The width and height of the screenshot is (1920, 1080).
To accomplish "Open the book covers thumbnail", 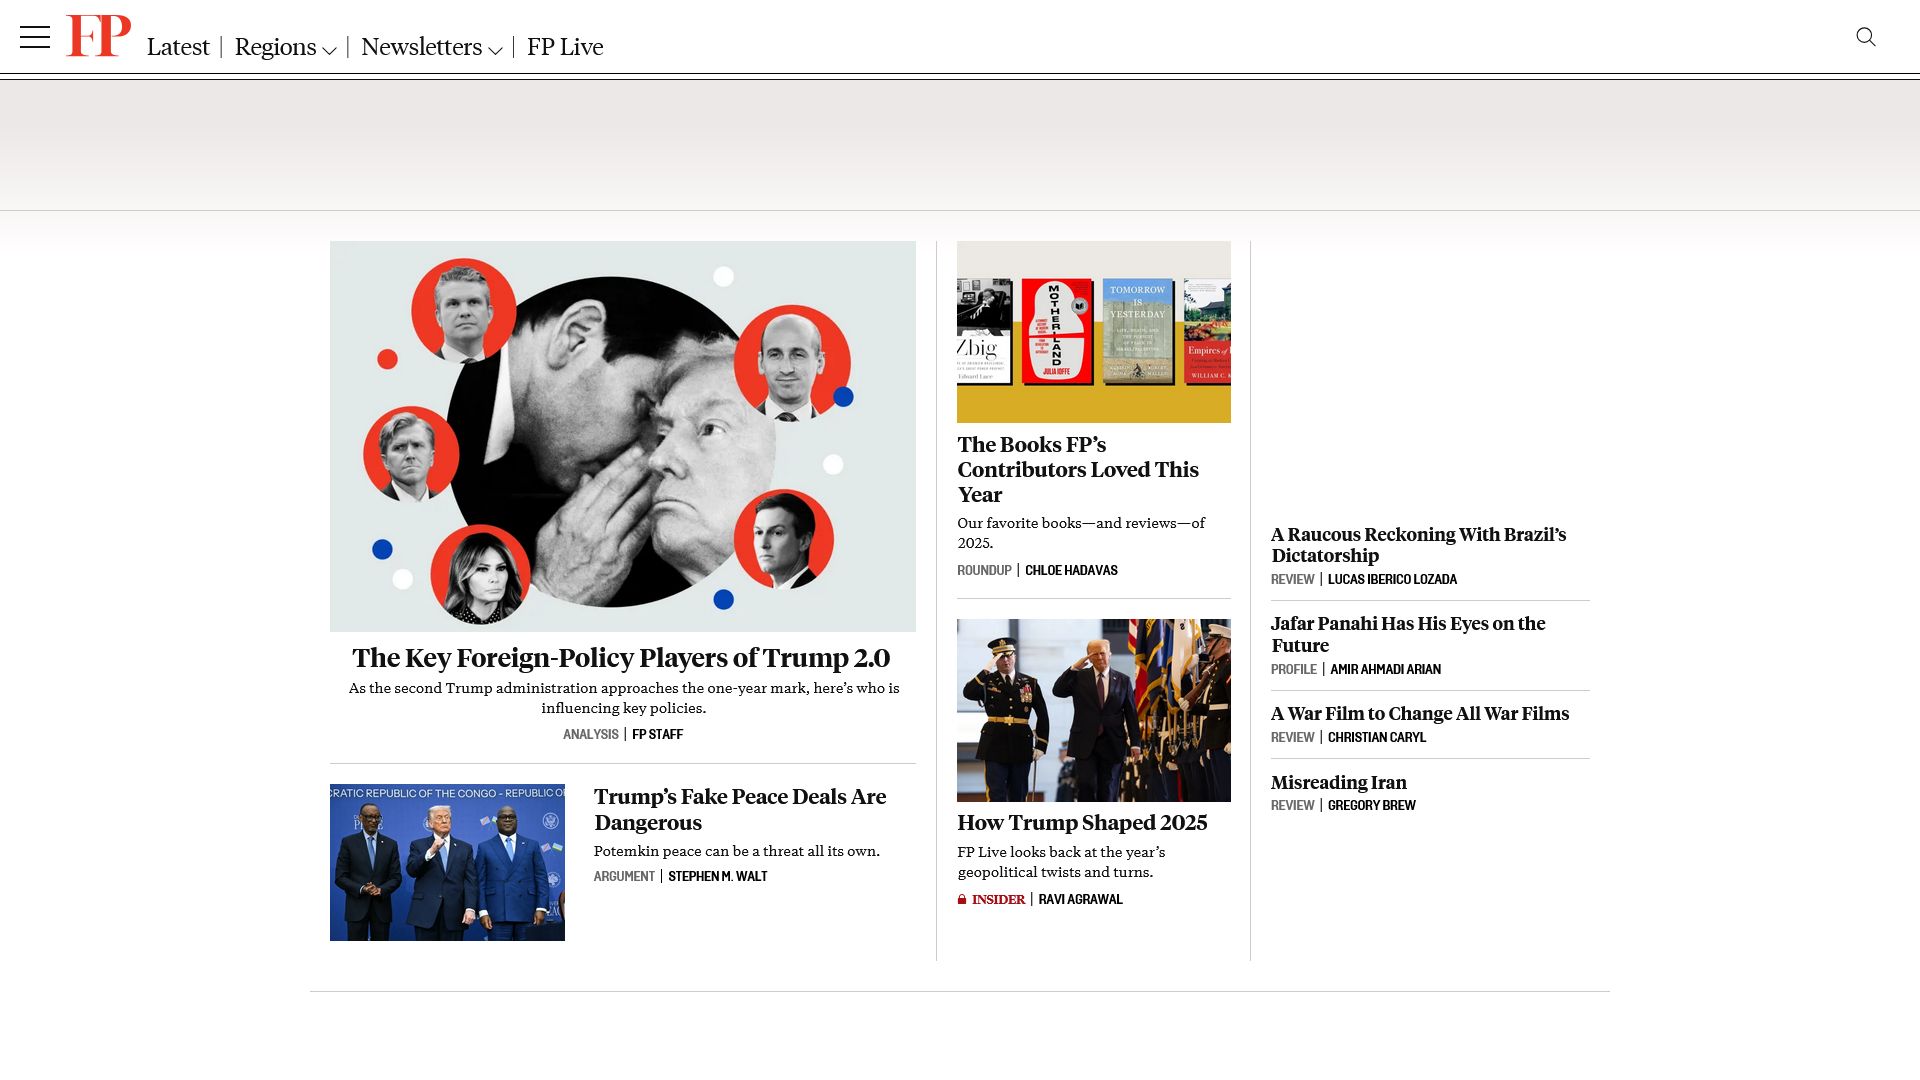I will pos(1094,332).
